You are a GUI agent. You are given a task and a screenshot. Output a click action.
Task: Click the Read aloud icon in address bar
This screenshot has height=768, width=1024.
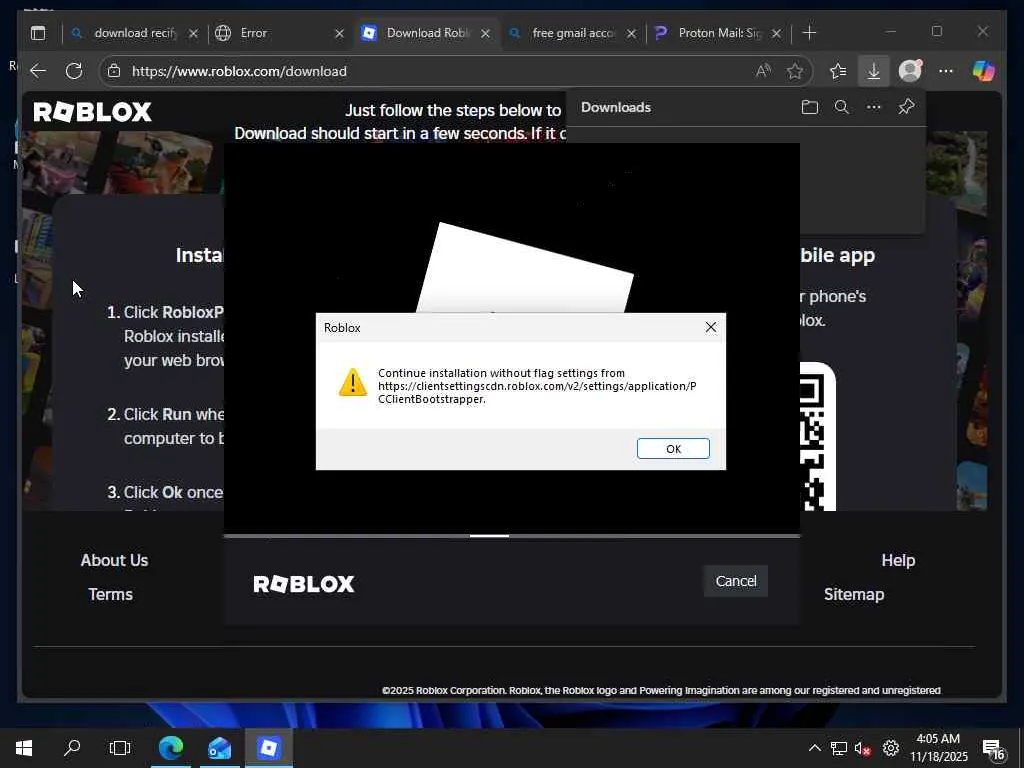763,71
